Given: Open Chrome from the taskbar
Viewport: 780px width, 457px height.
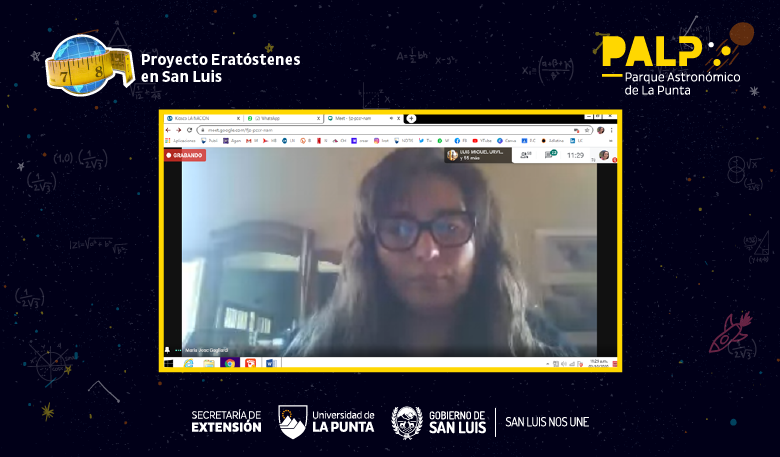Looking at the screenshot, I should (229, 364).
